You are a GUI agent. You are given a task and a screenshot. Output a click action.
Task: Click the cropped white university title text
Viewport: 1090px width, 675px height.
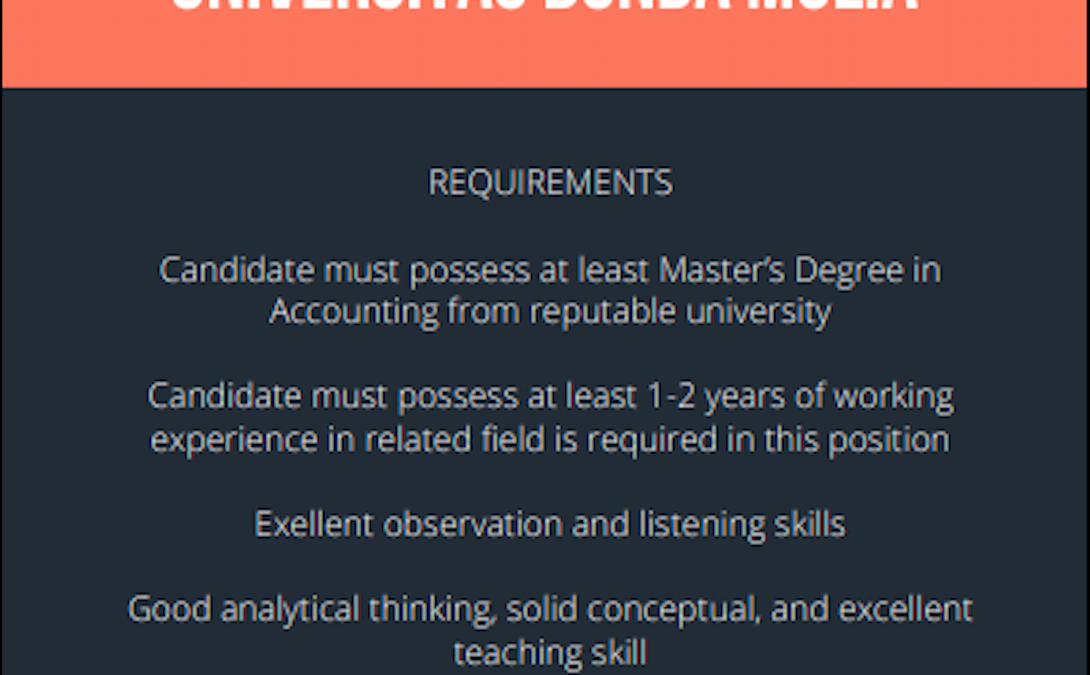pos(545,6)
